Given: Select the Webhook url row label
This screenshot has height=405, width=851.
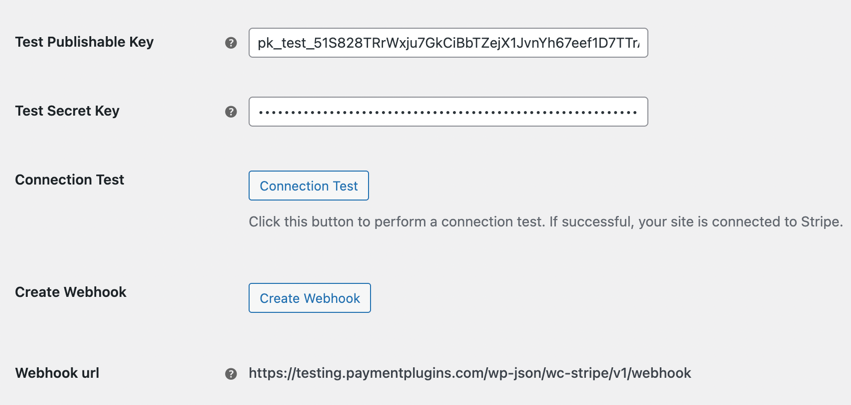Looking at the screenshot, I should click(x=58, y=373).
